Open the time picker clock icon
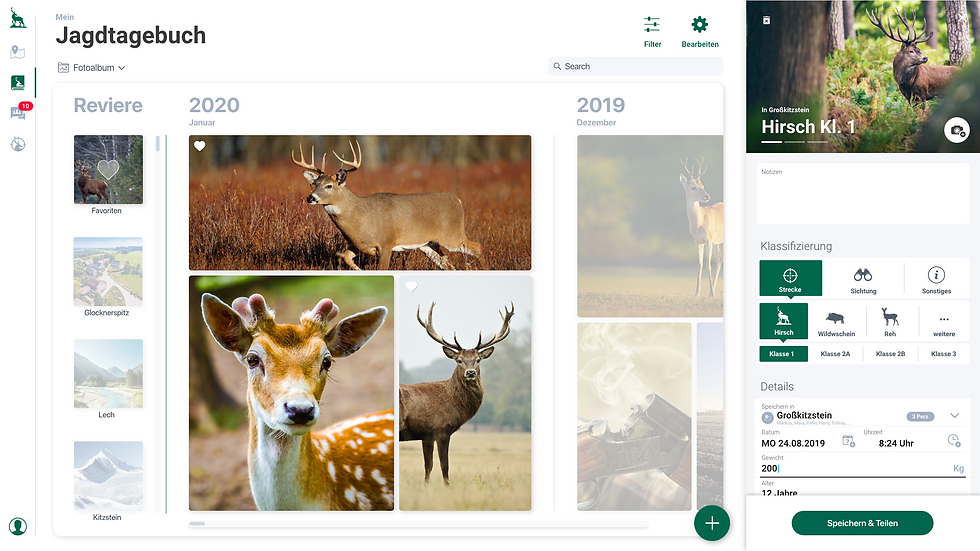Screen dimensions: 980x551 click(x=954, y=440)
